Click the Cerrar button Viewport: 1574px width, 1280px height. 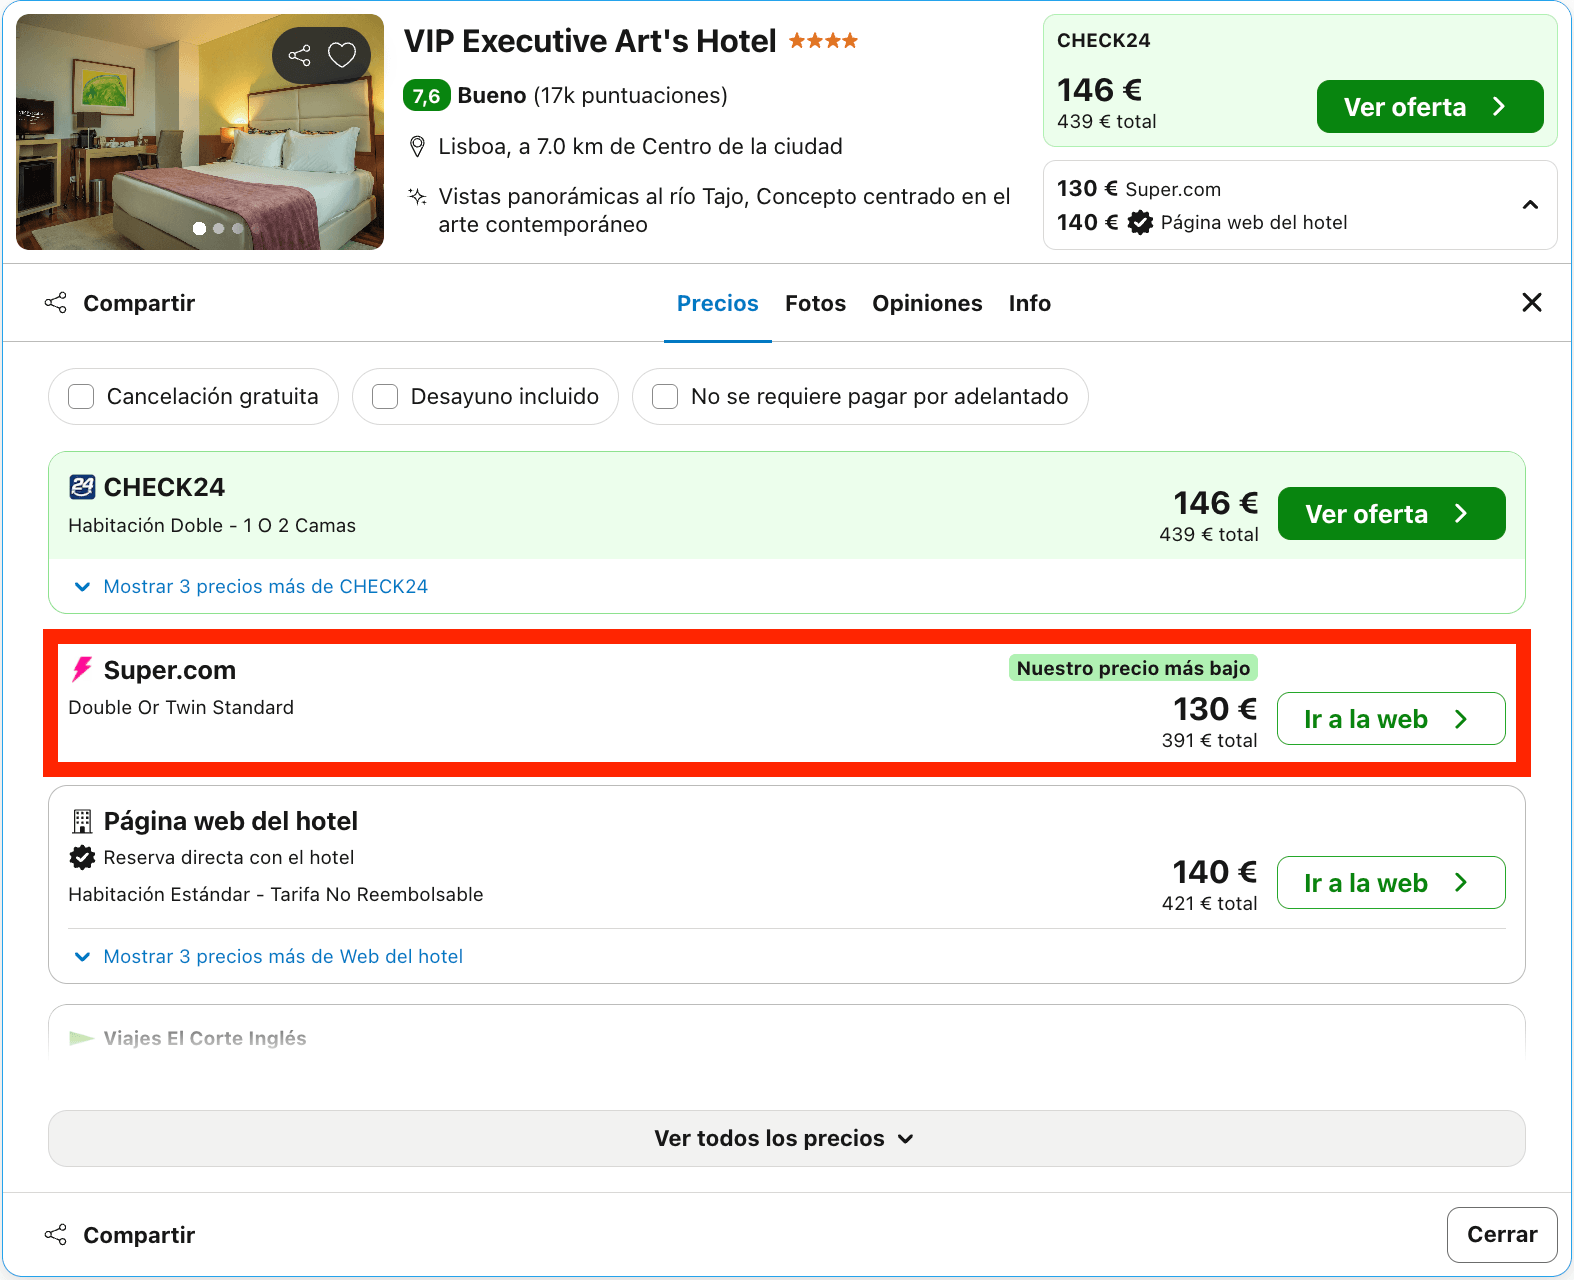[1502, 1235]
